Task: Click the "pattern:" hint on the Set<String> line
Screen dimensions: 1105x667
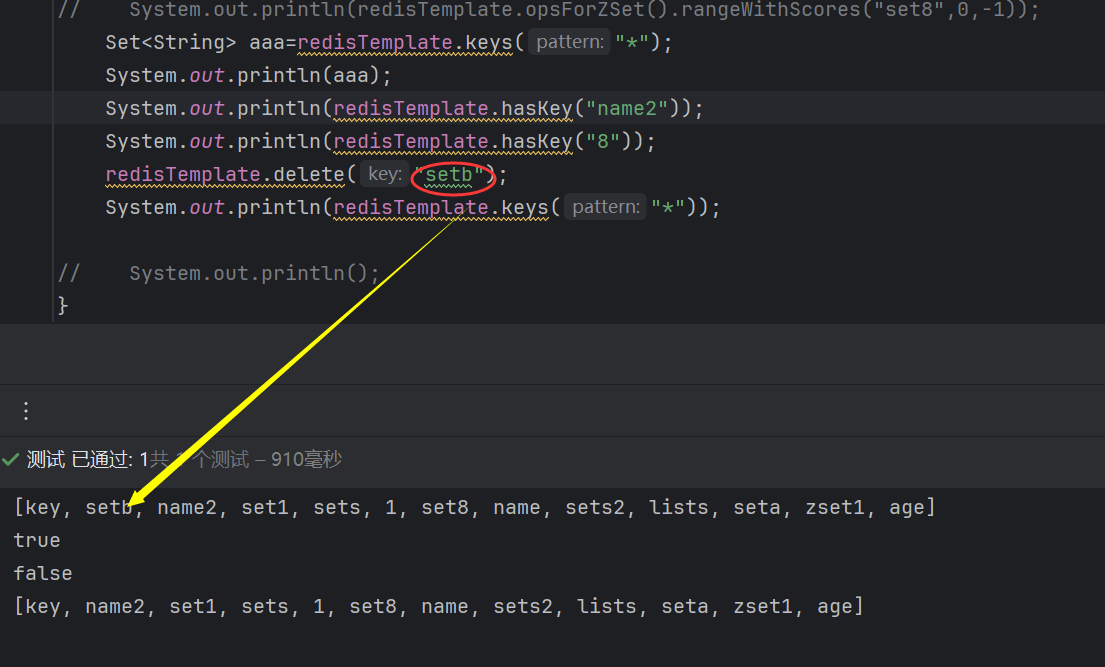Action: click(569, 43)
